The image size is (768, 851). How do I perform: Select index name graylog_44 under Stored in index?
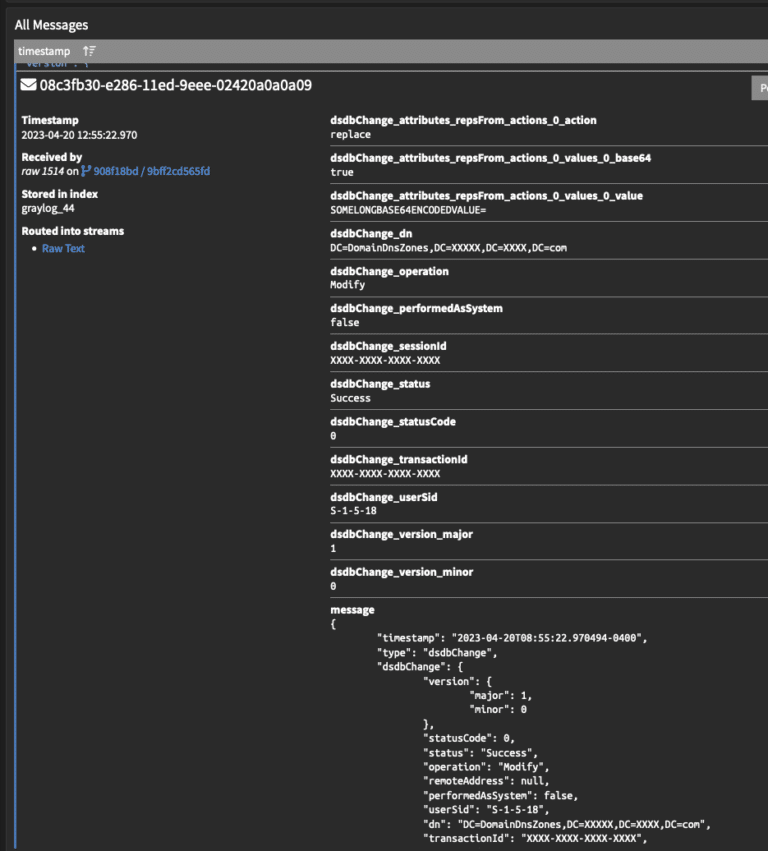coord(46,209)
